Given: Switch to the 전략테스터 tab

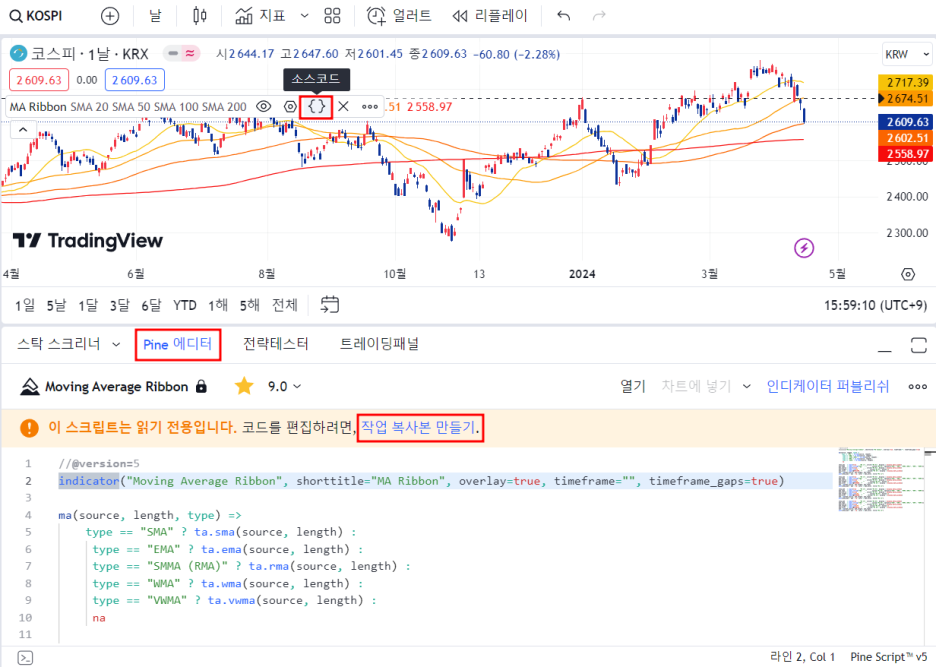Looking at the screenshot, I should (x=275, y=344).
